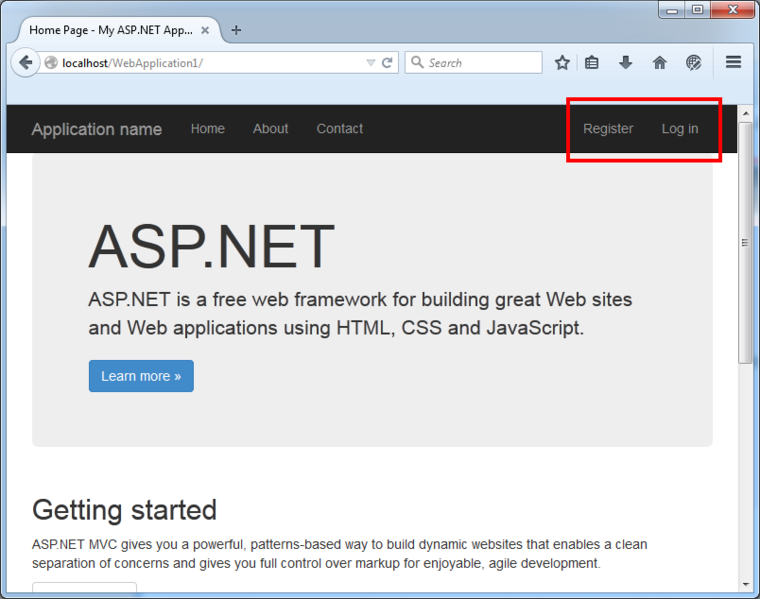Open the About navbar item
This screenshot has width=760, height=599.
pyautogui.click(x=270, y=128)
